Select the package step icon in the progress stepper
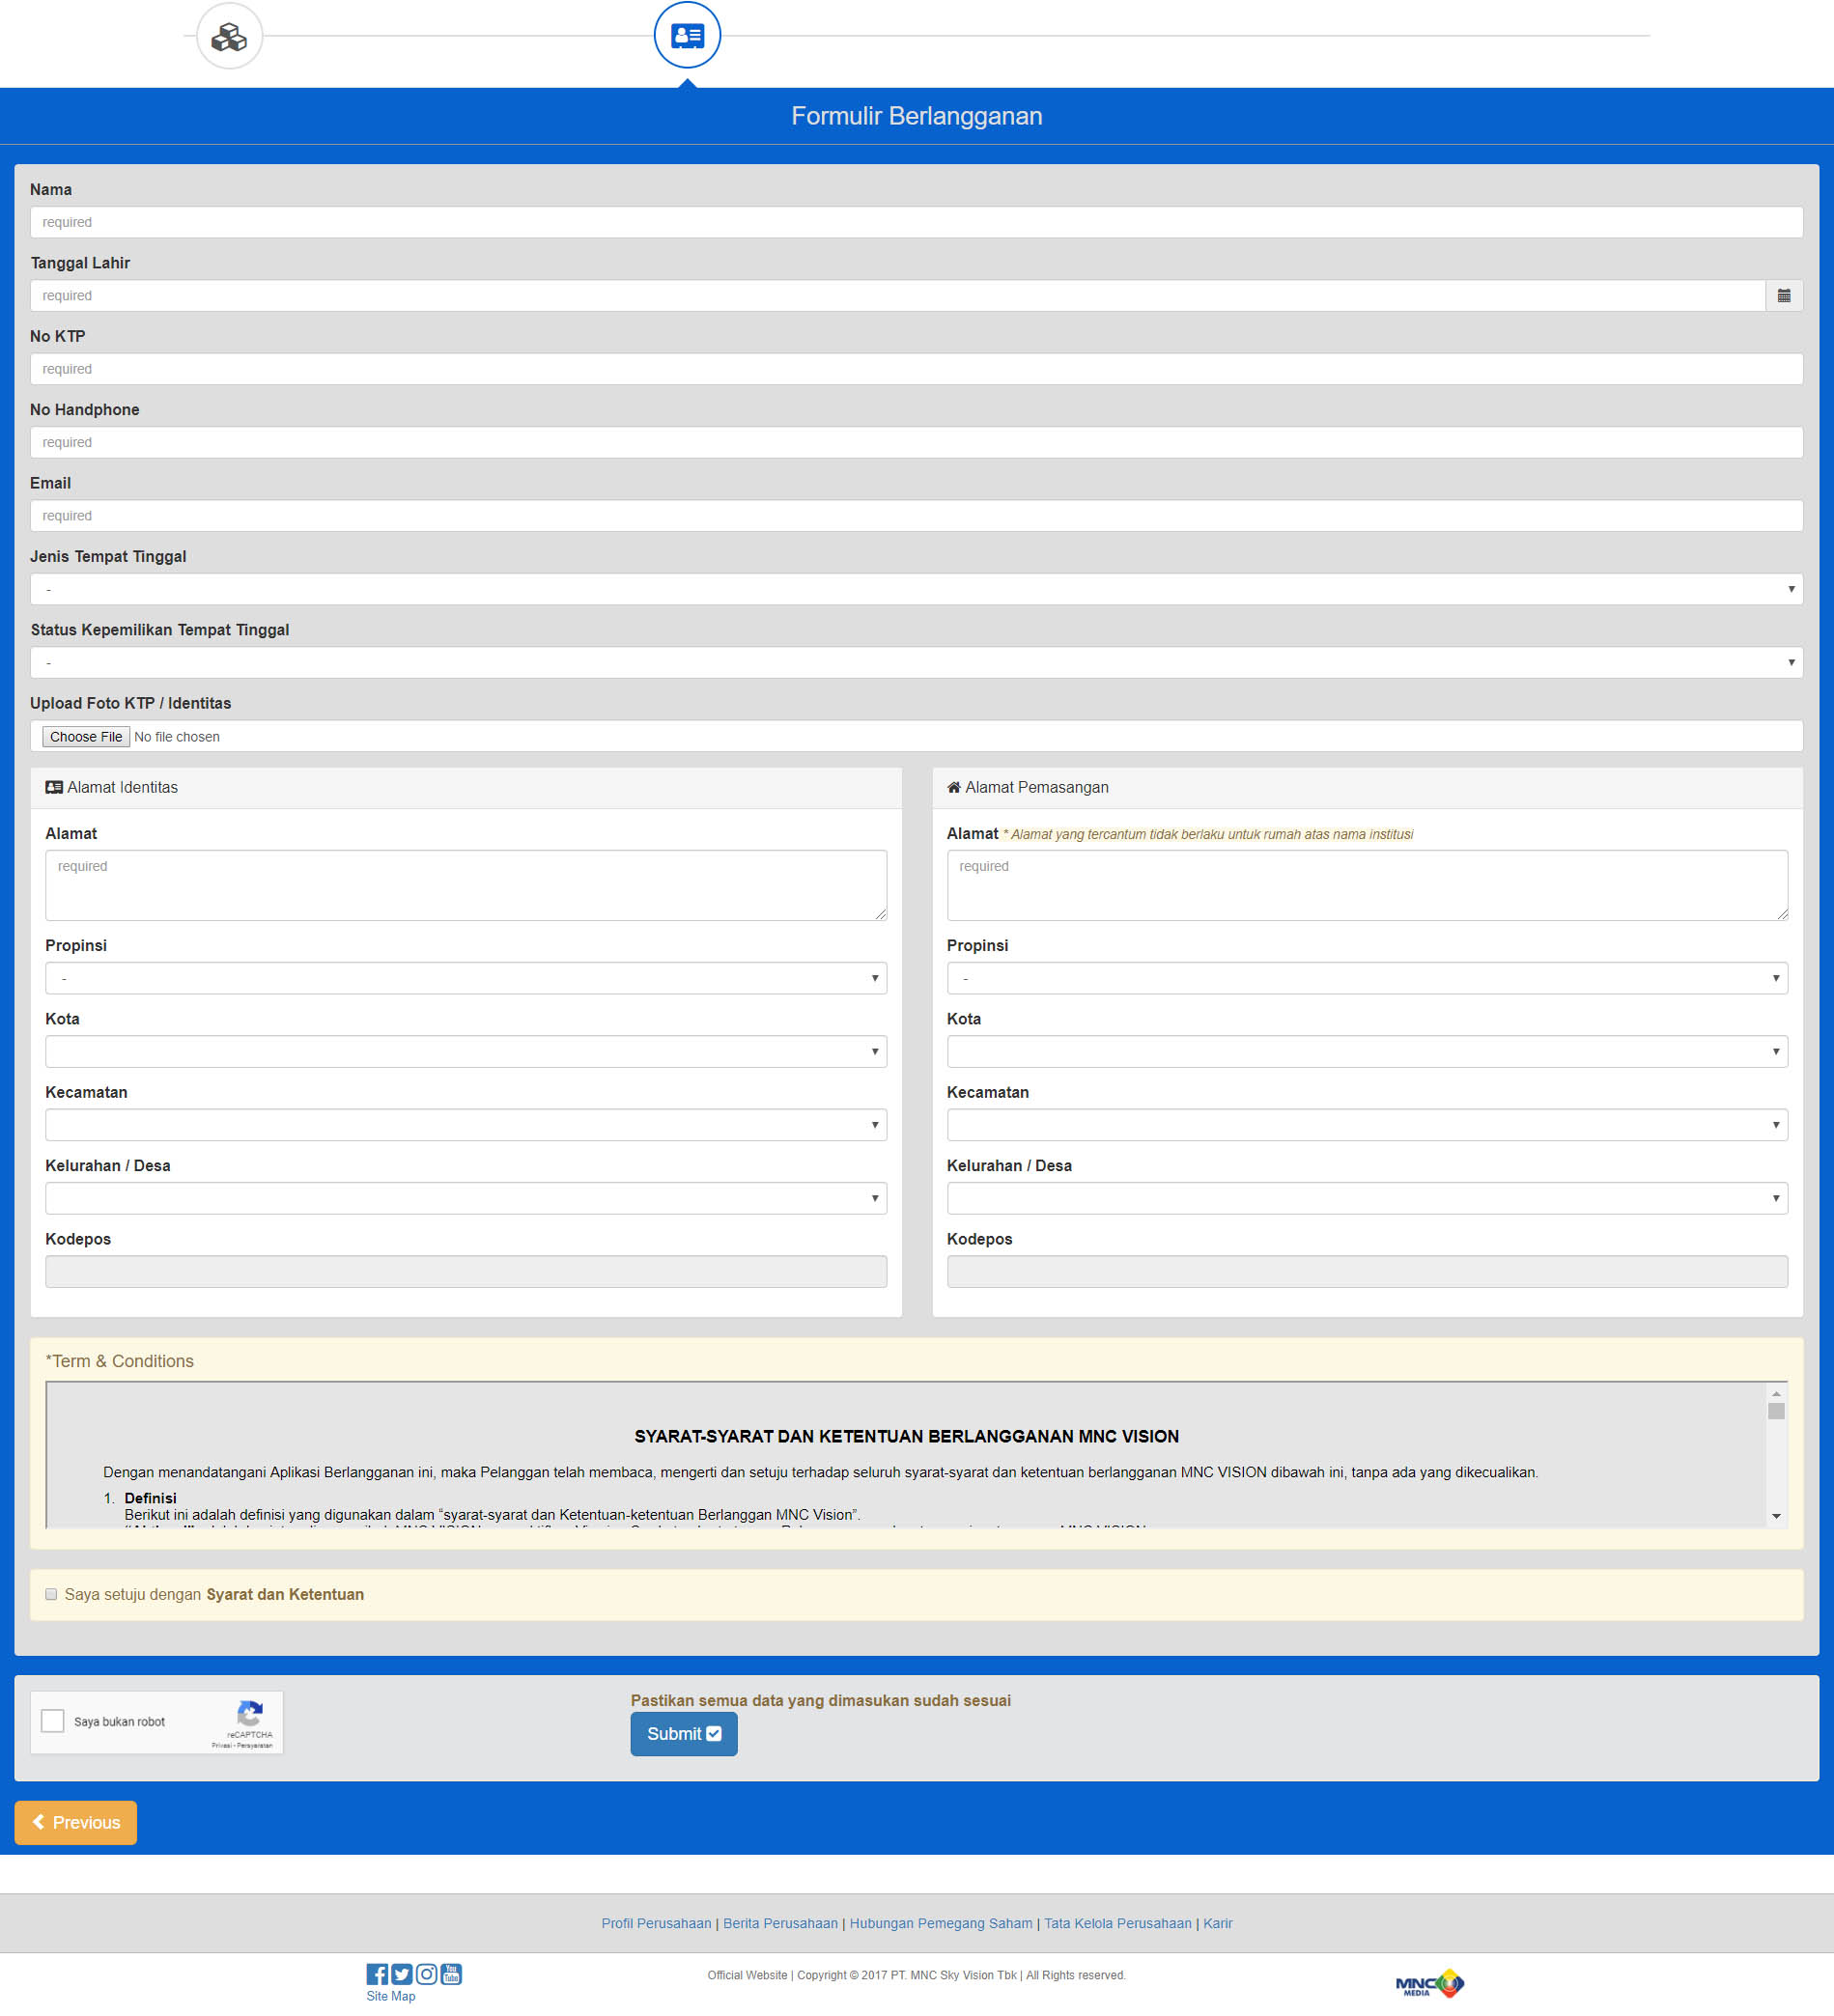Image resolution: width=1834 pixels, height=2016 pixels. point(228,36)
